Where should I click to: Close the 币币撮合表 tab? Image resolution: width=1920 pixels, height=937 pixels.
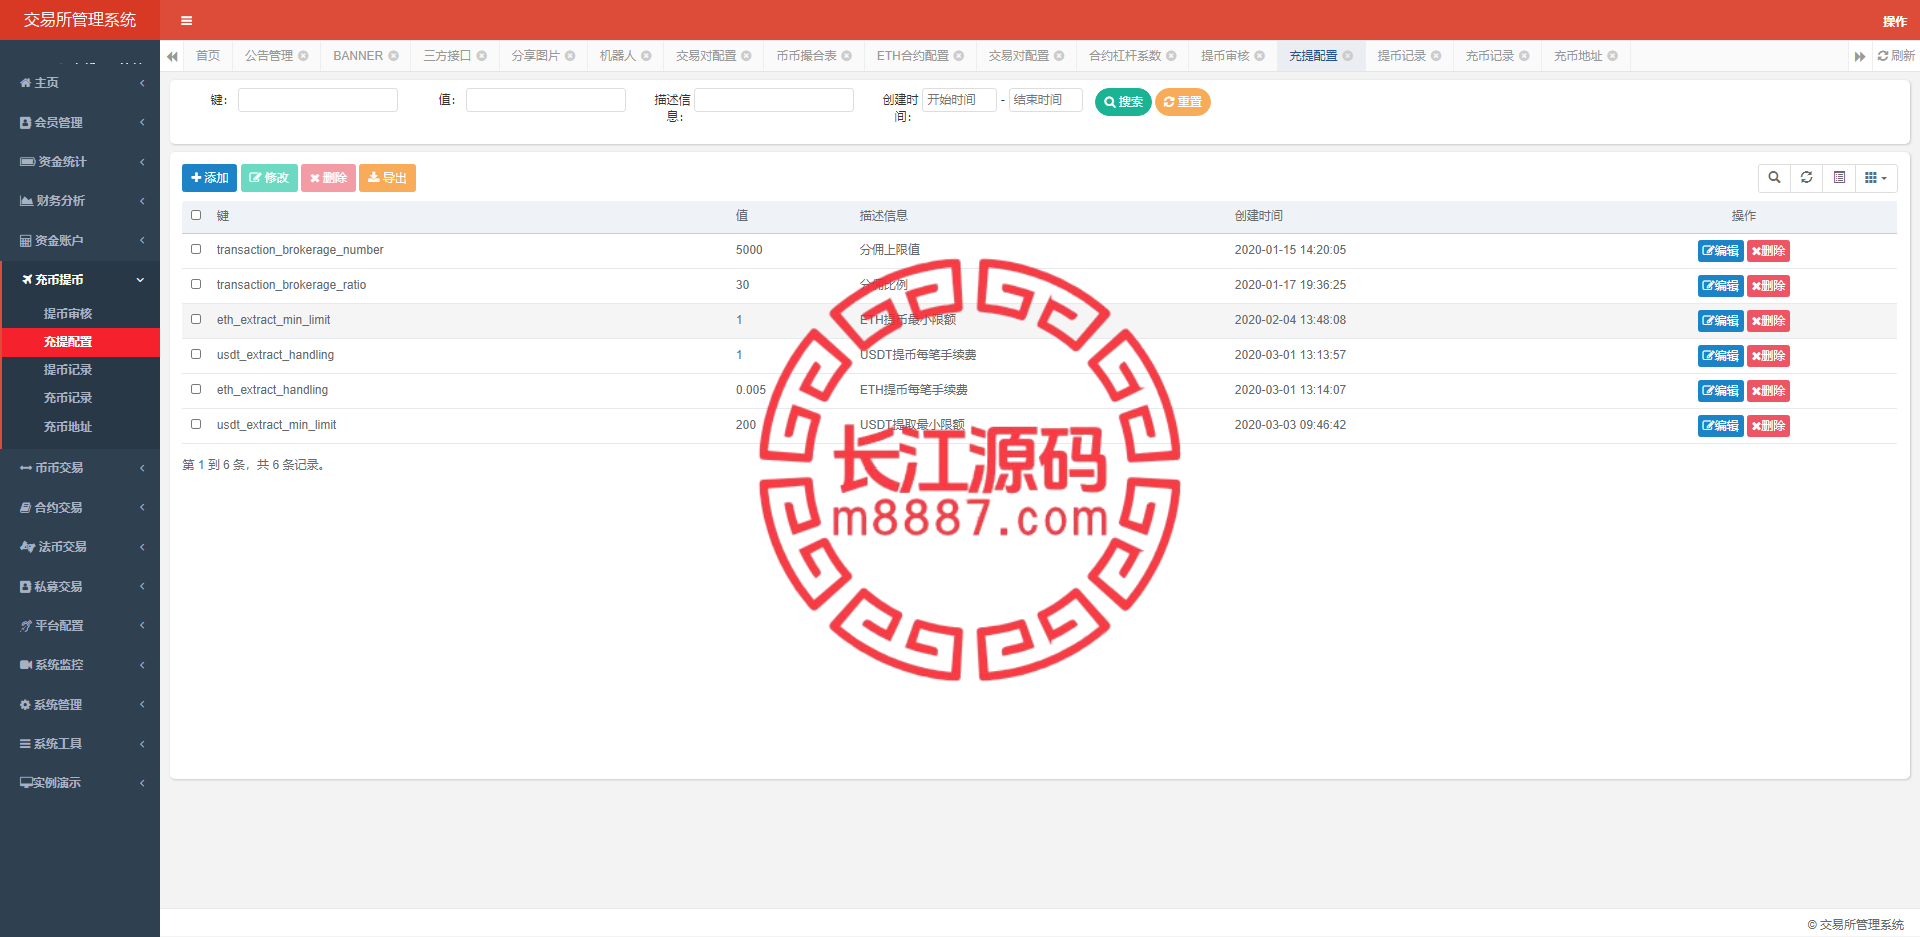(846, 56)
